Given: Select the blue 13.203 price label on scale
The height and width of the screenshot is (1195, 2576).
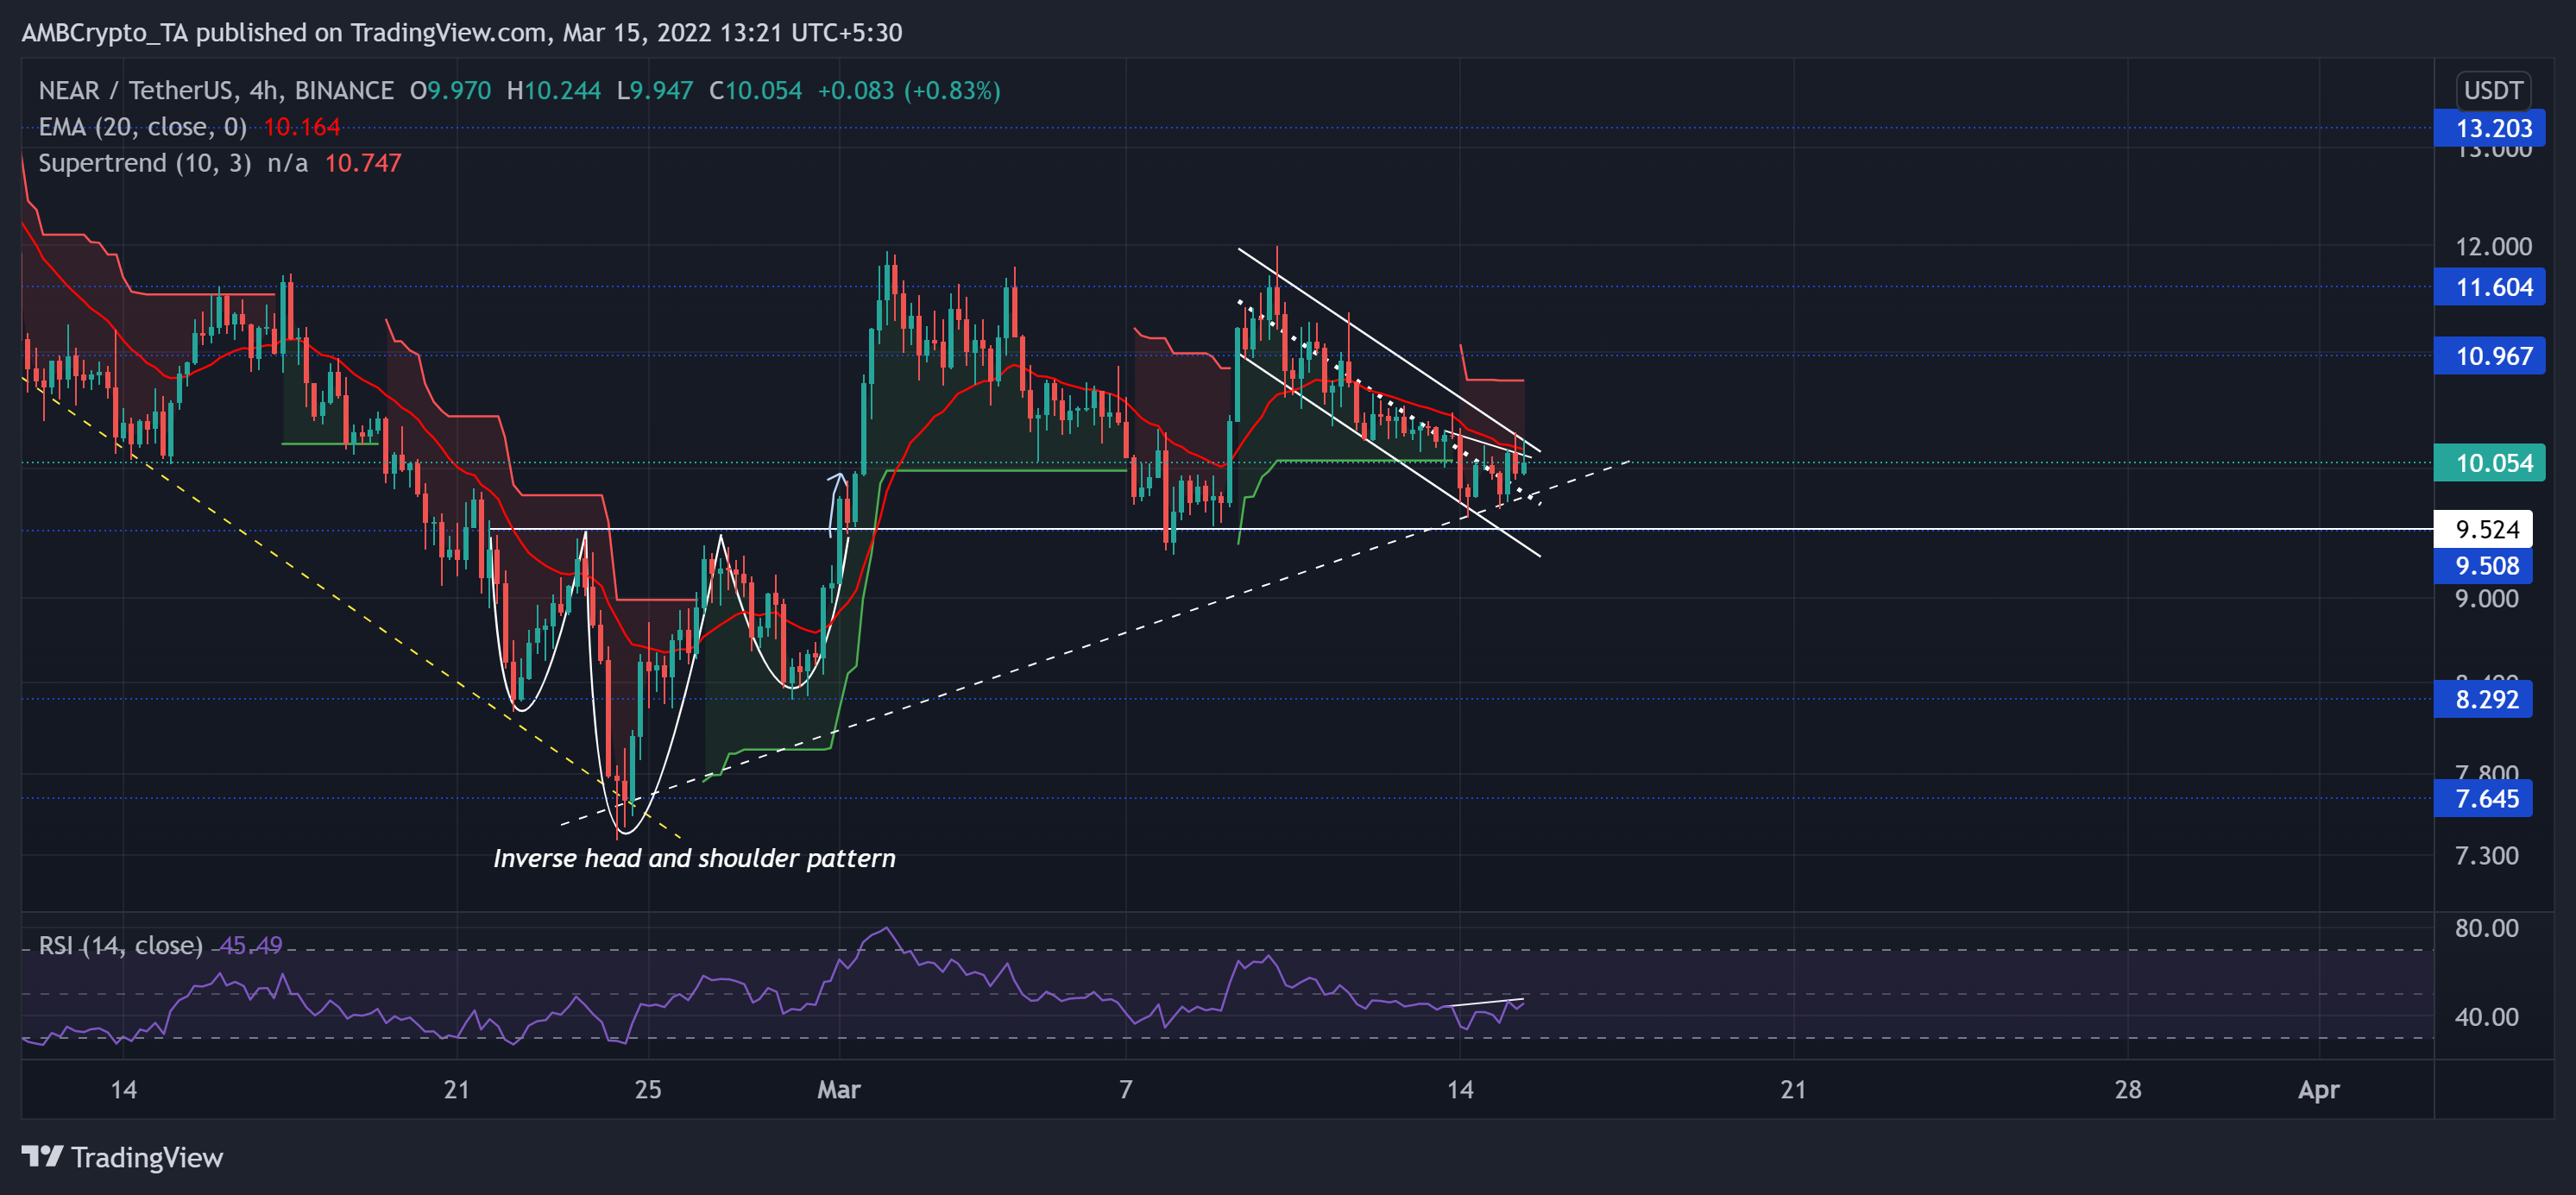Looking at the screenshot, I should click(2489, 128).
